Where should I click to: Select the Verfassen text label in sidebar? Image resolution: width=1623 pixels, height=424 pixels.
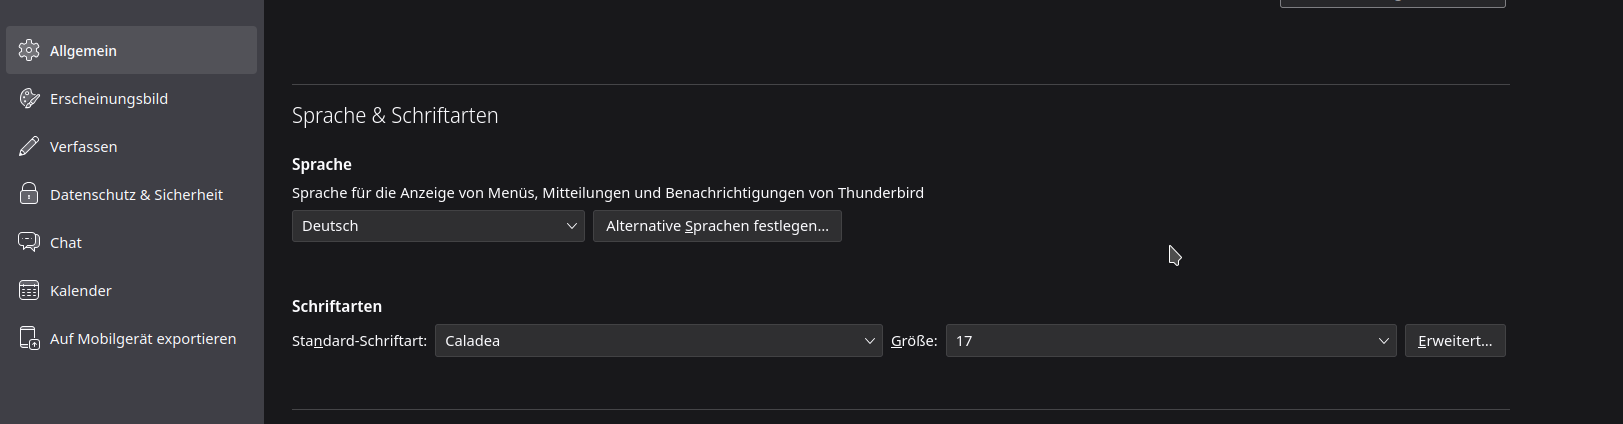83,147
